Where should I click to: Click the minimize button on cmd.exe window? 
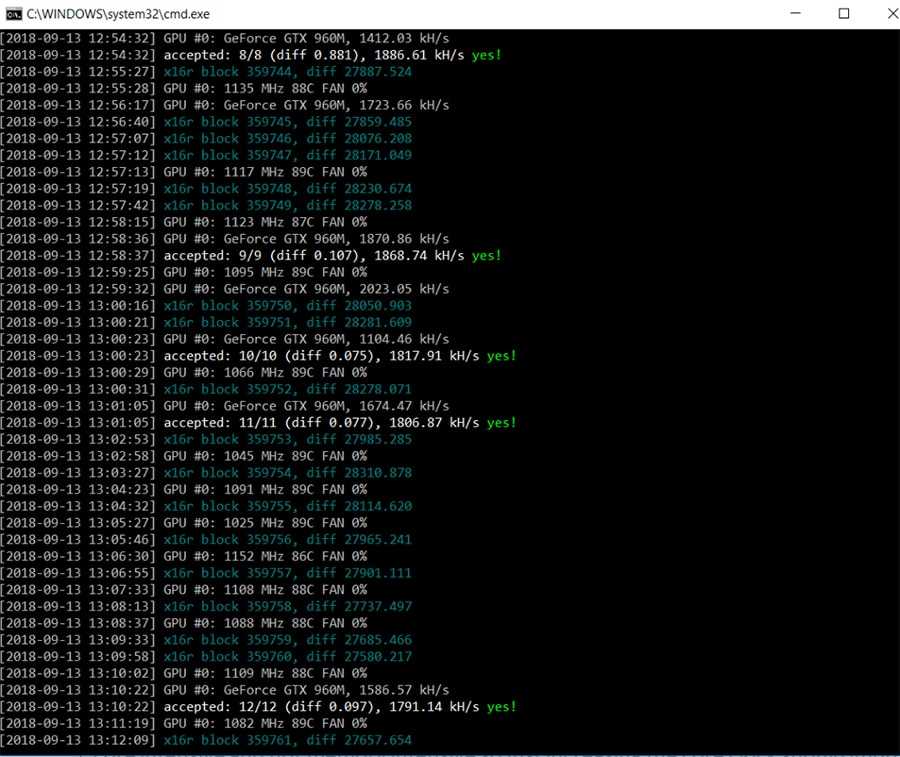pos(797,13)
